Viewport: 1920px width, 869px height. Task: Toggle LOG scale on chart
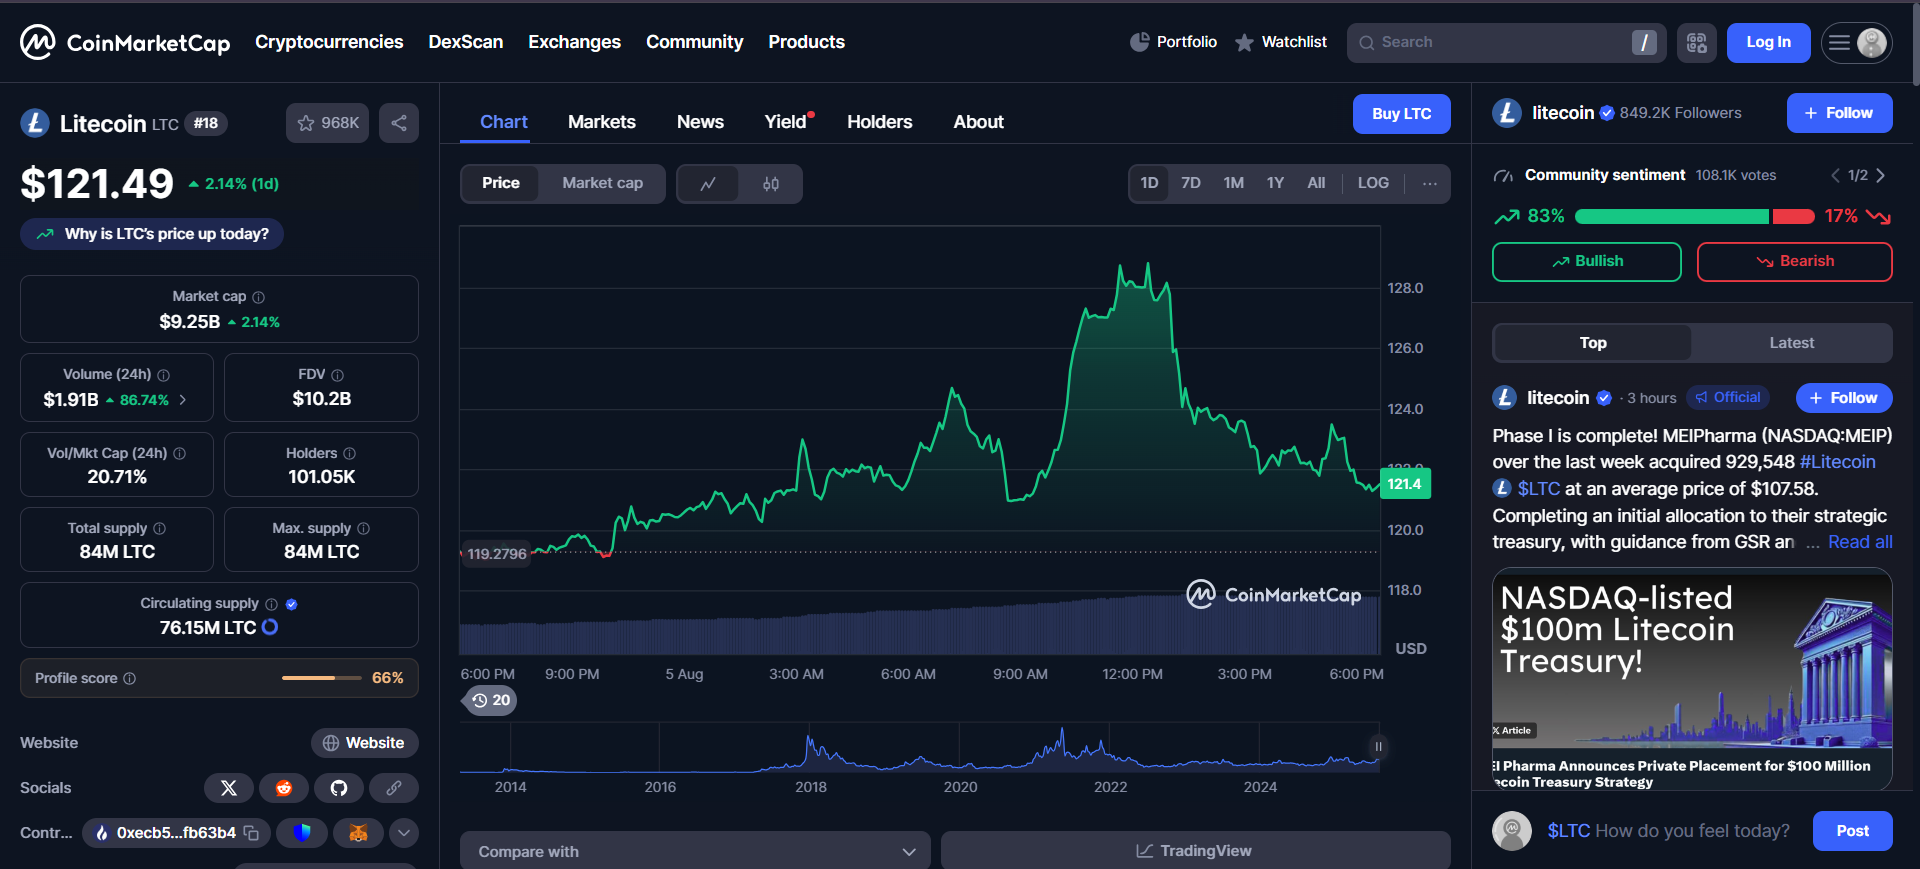click(1373, 184)
